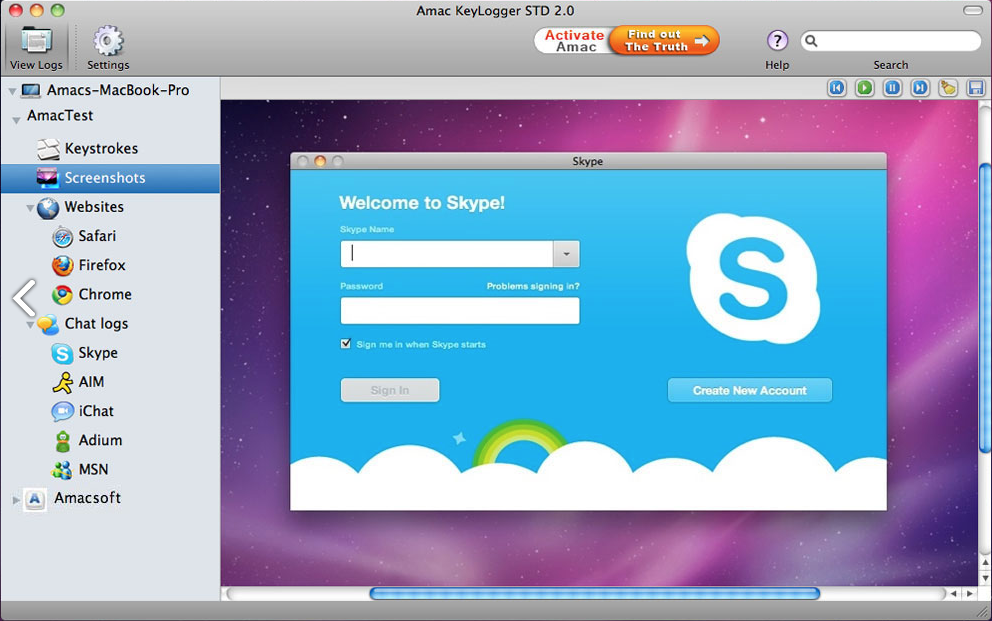The width and height of the screenshot is (992, 621).
Task: Select the Amacsoft user icon
Action: 35,499
